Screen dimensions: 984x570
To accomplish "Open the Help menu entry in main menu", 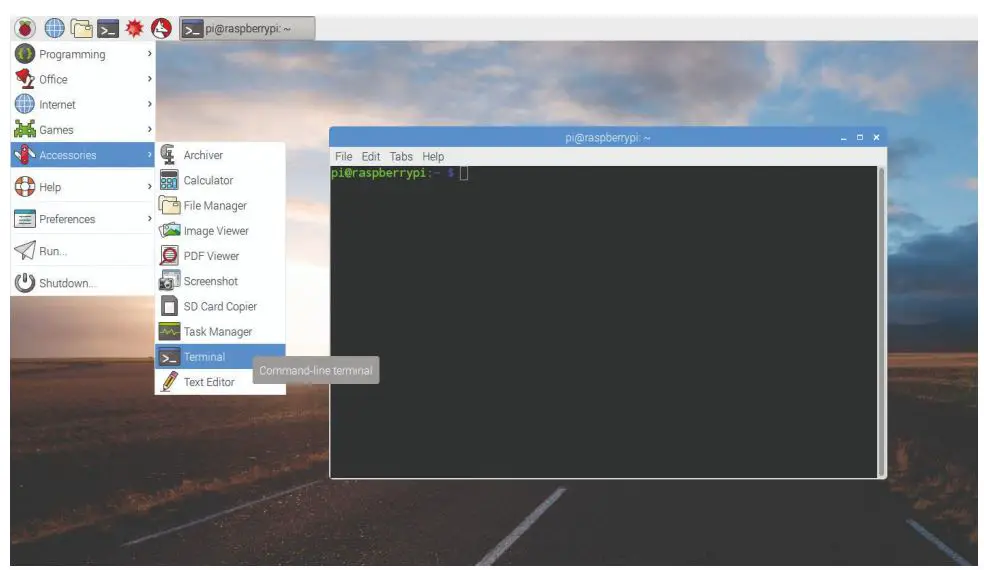I will point(83,186).
